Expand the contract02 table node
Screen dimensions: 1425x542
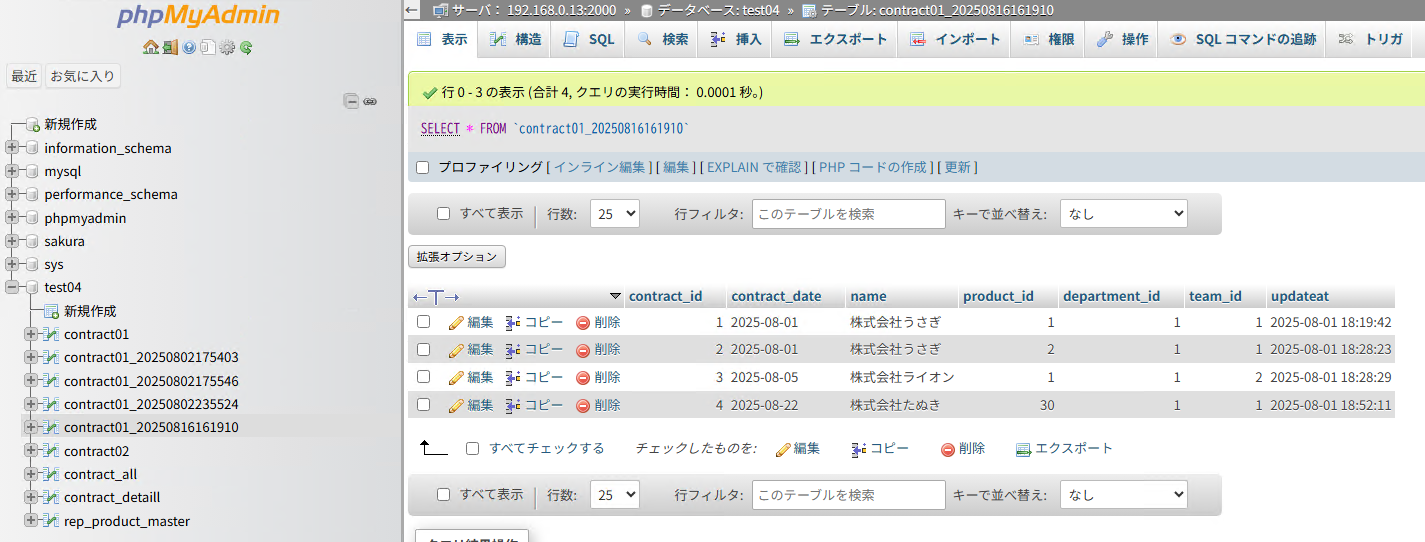[x=31, y=451]
